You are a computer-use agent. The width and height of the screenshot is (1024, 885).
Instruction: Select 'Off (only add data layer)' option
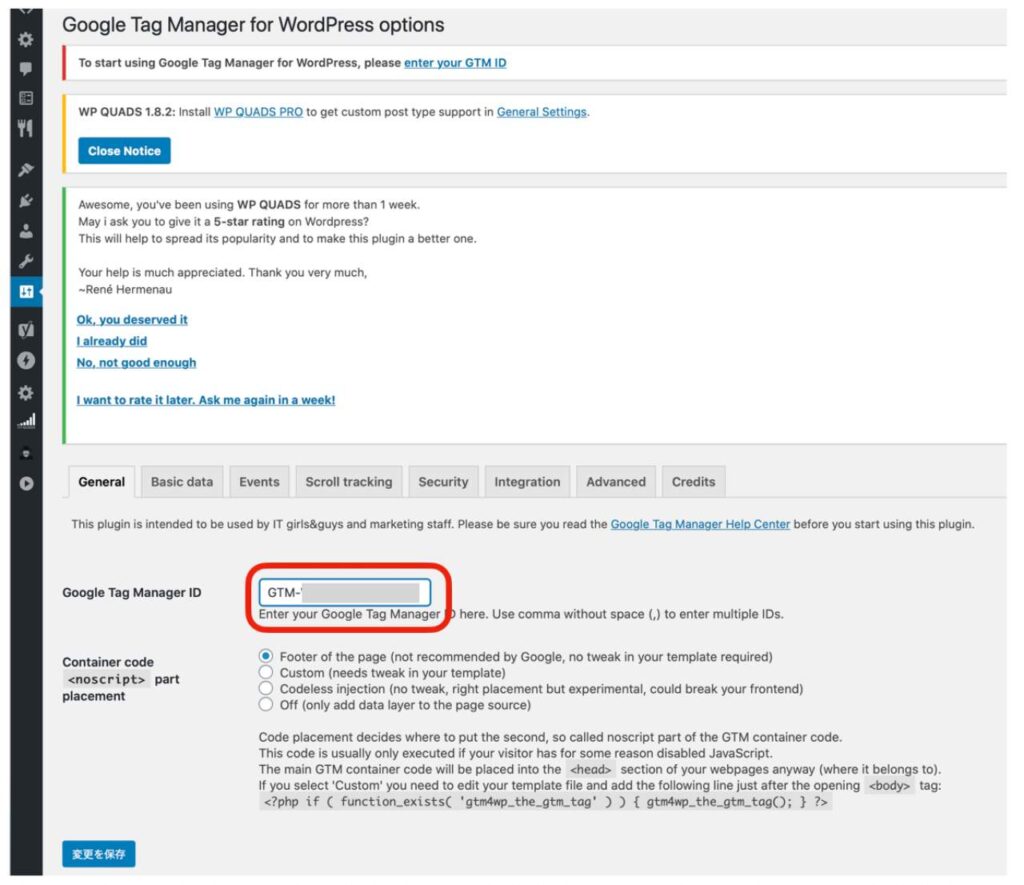click(x=266, y=705)
